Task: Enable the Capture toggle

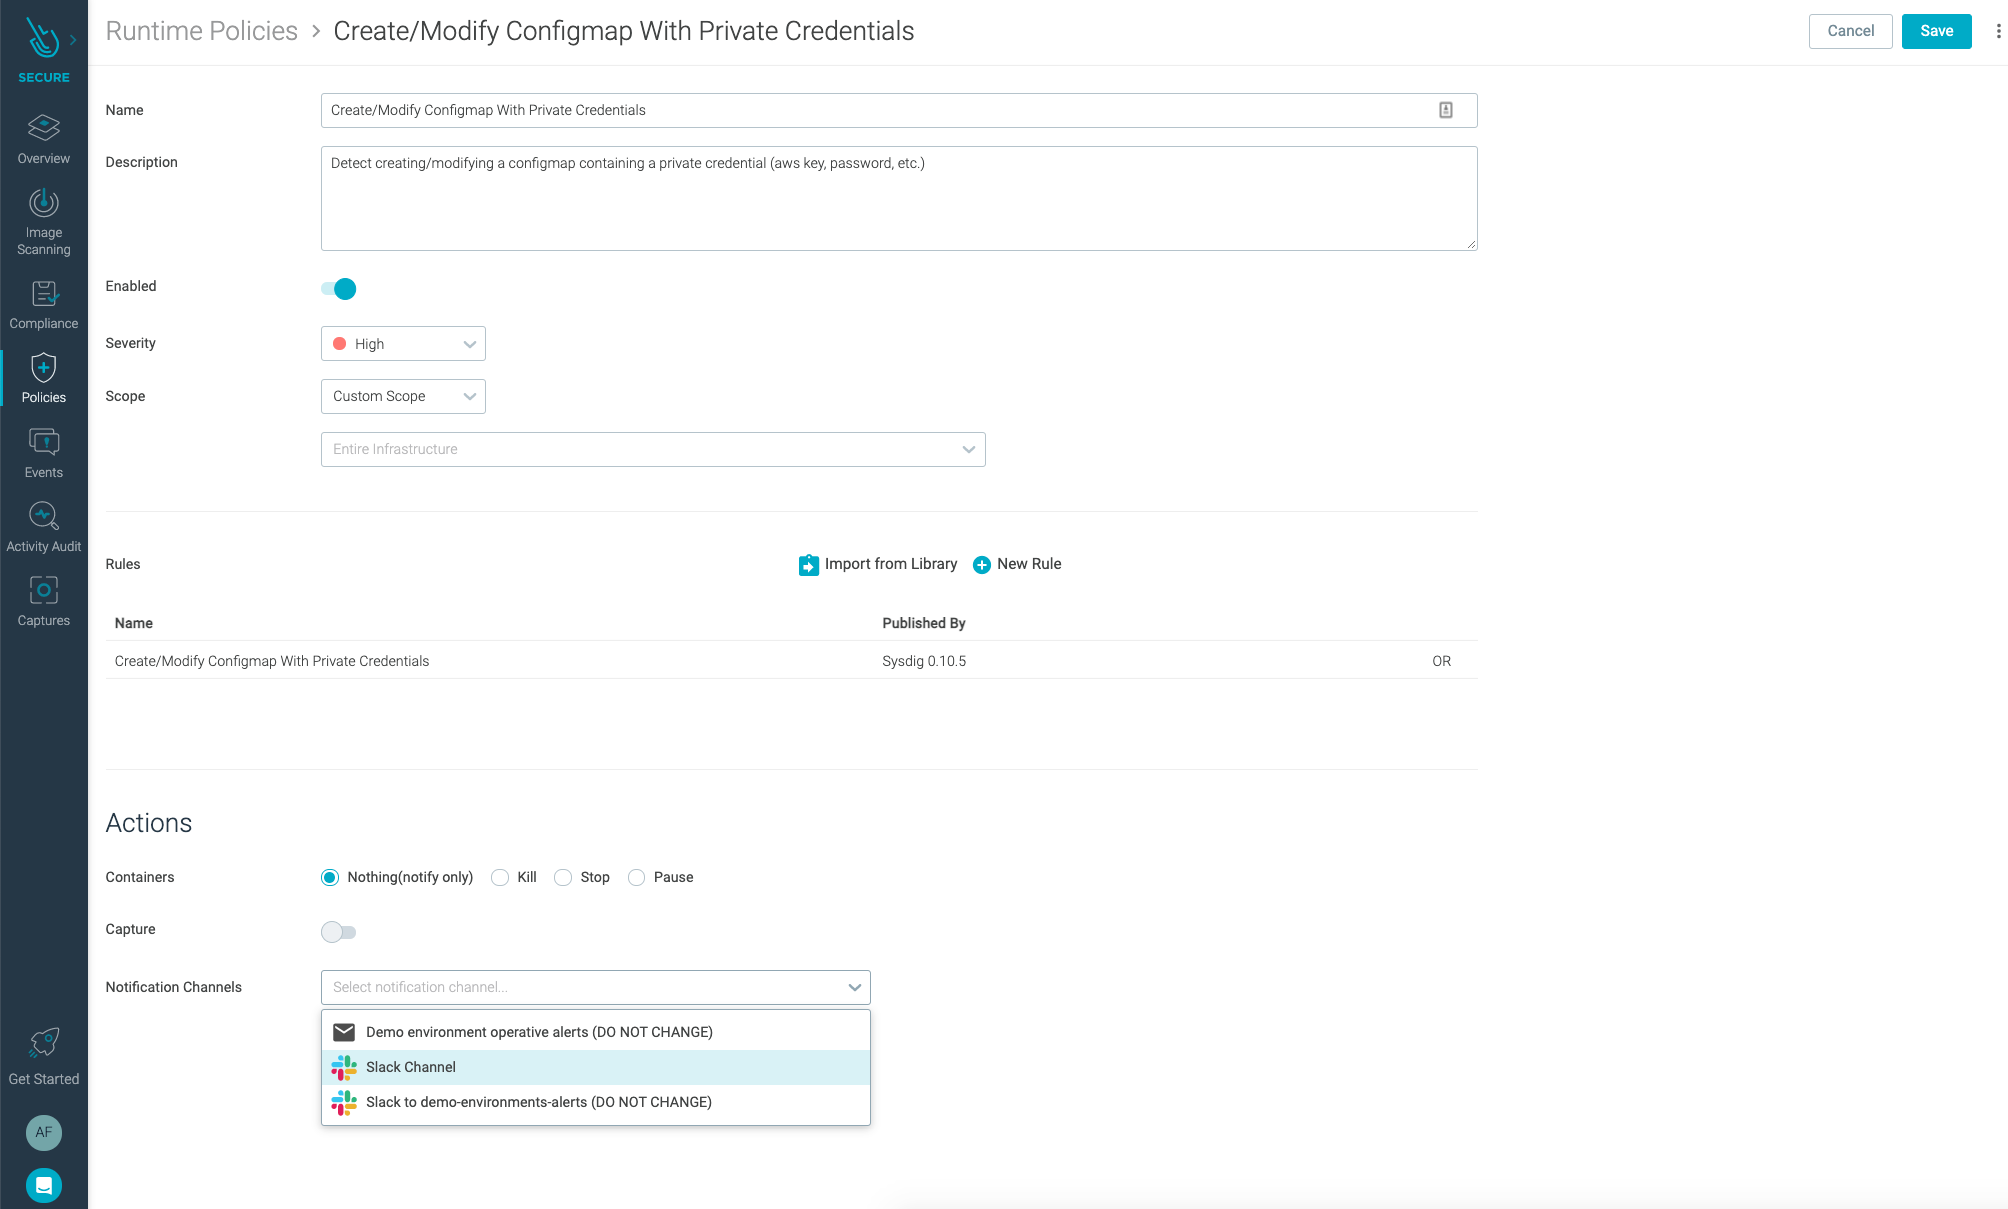Action: pos(339,931)
